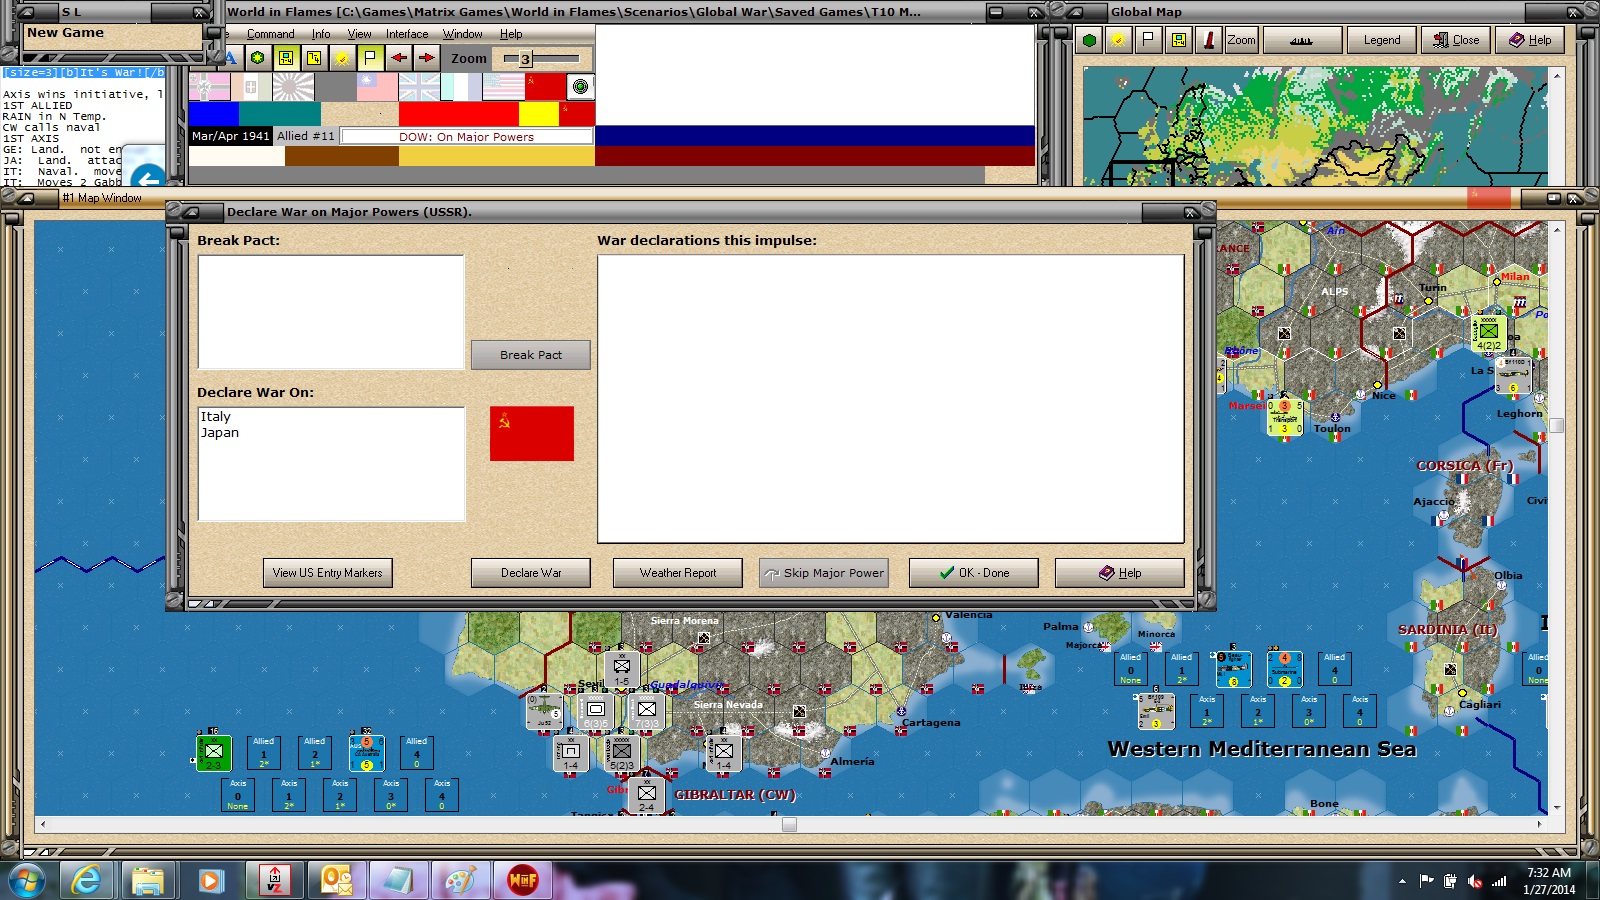
Task: Click the Weather Report button
Action: click(x=678, y=573)
